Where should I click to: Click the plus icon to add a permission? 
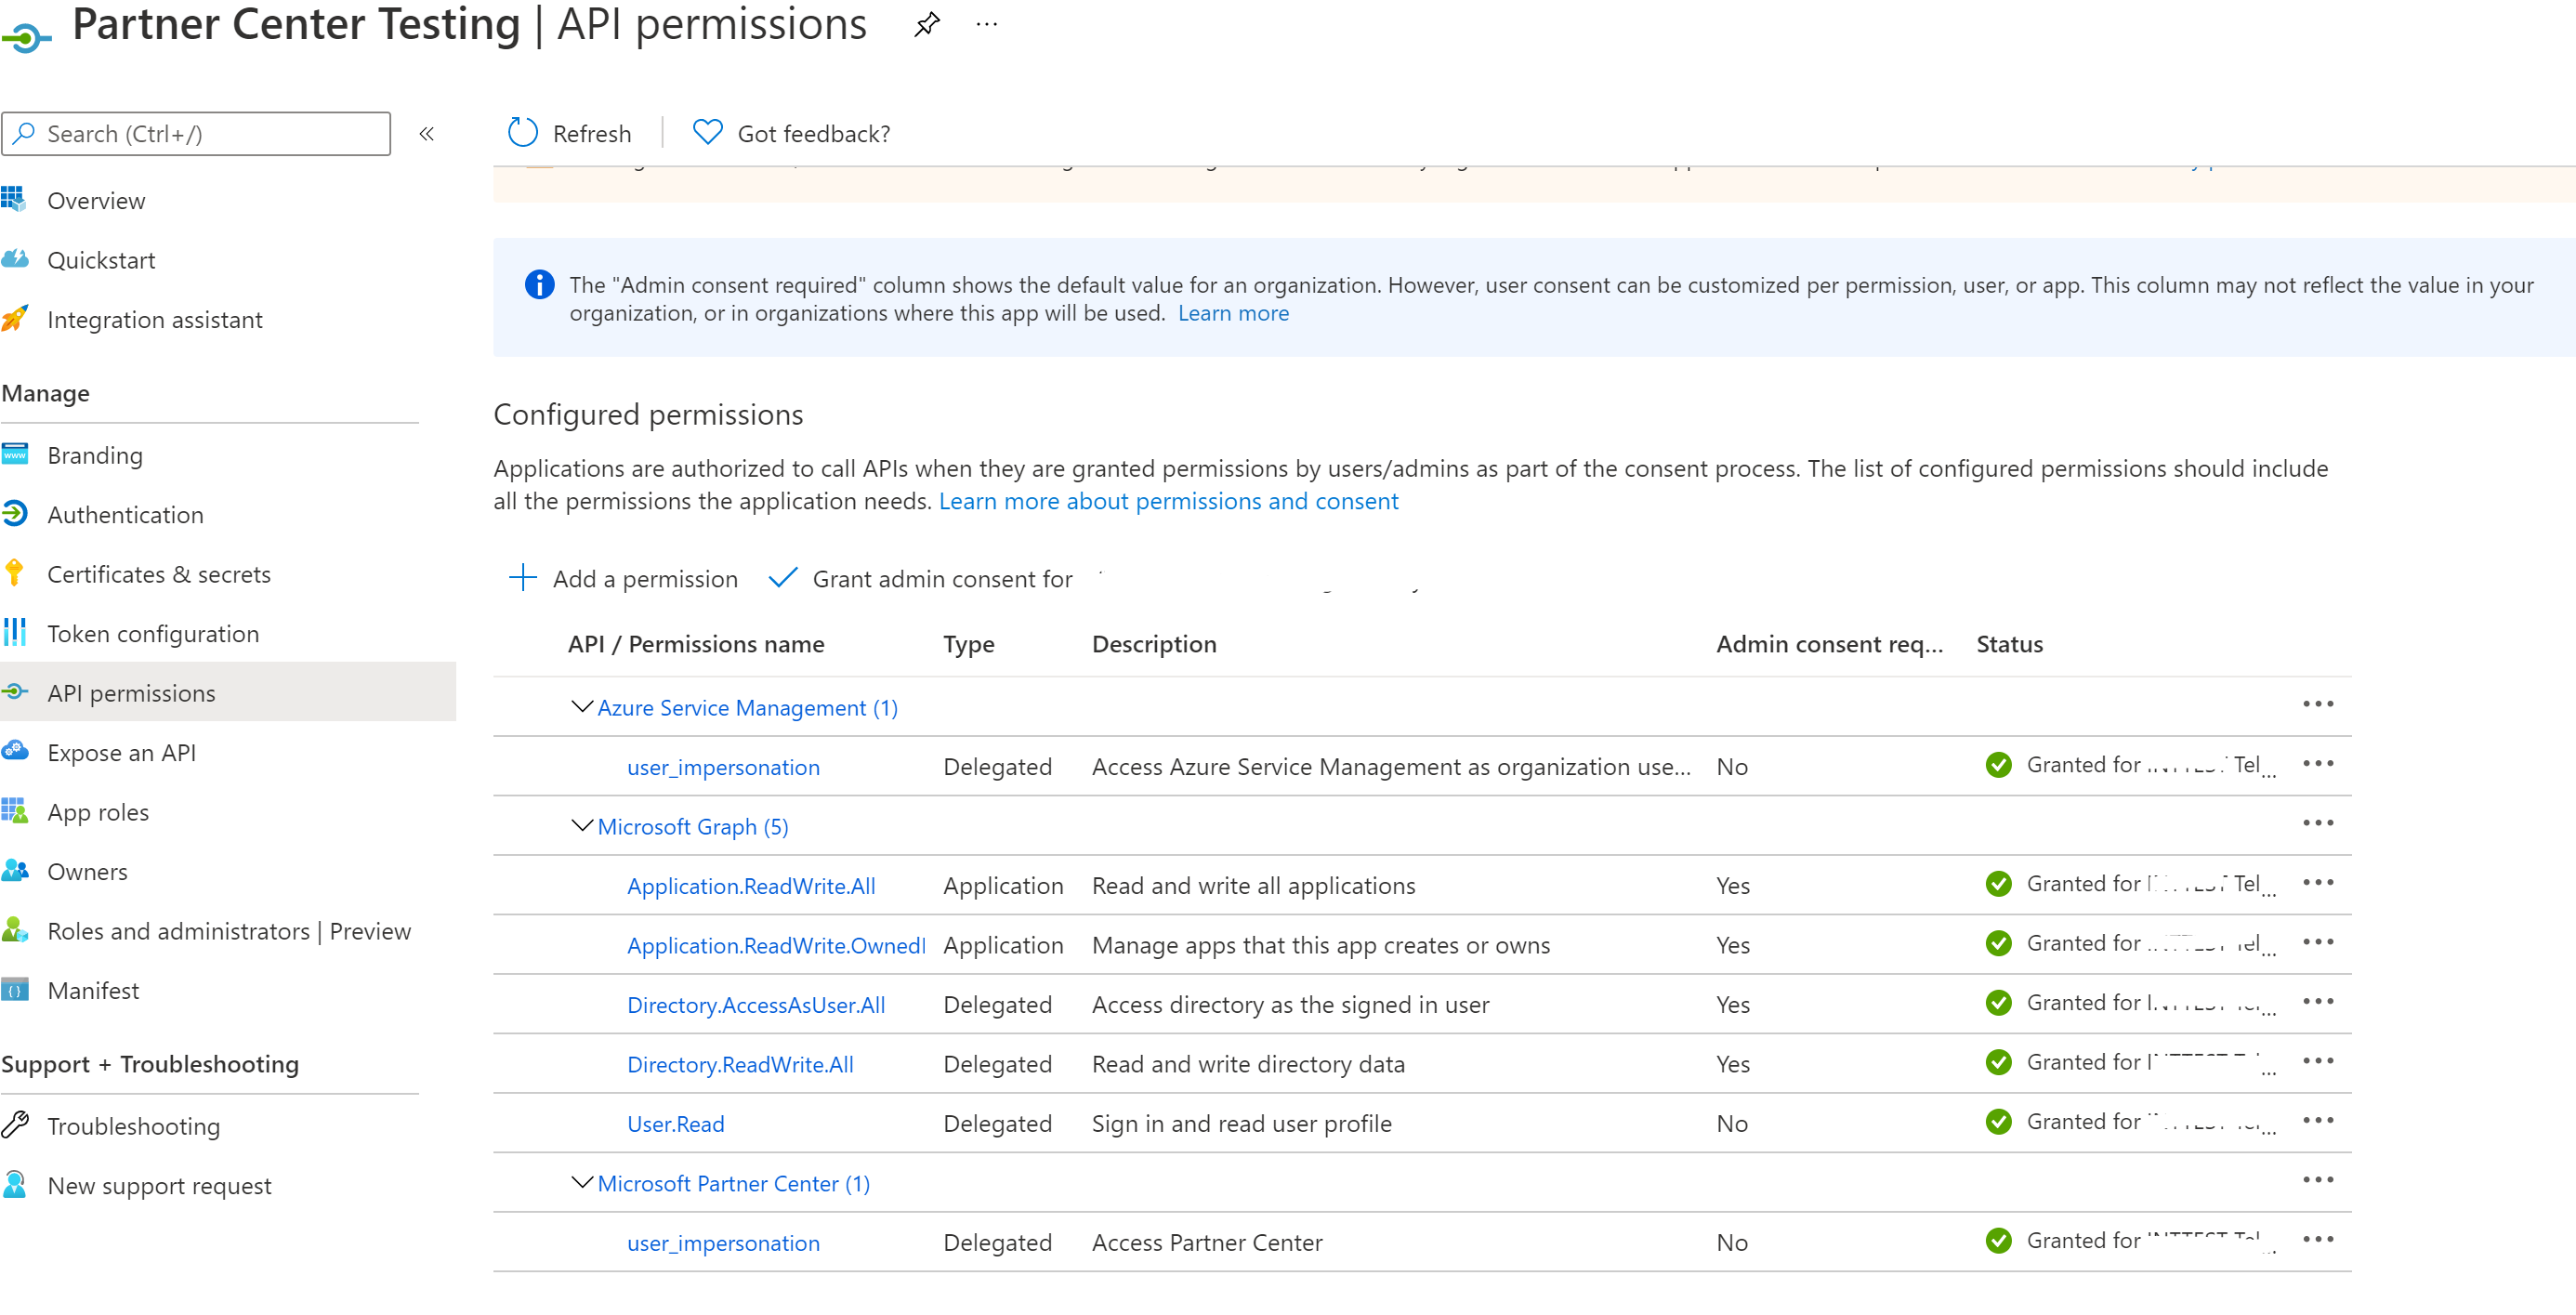point(522,578)
